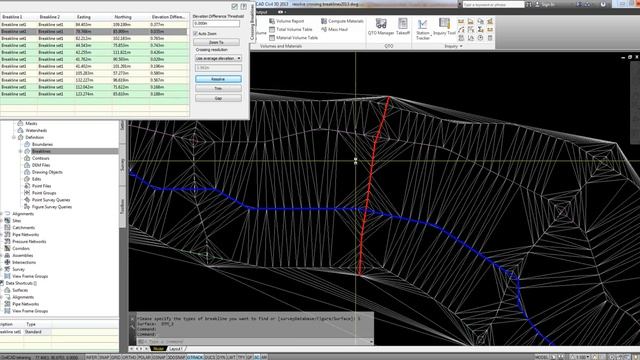The image size is (640, 360).
Task: Click the Corridors tree icon
Action: pyautogui.click(x=7, y=248)
